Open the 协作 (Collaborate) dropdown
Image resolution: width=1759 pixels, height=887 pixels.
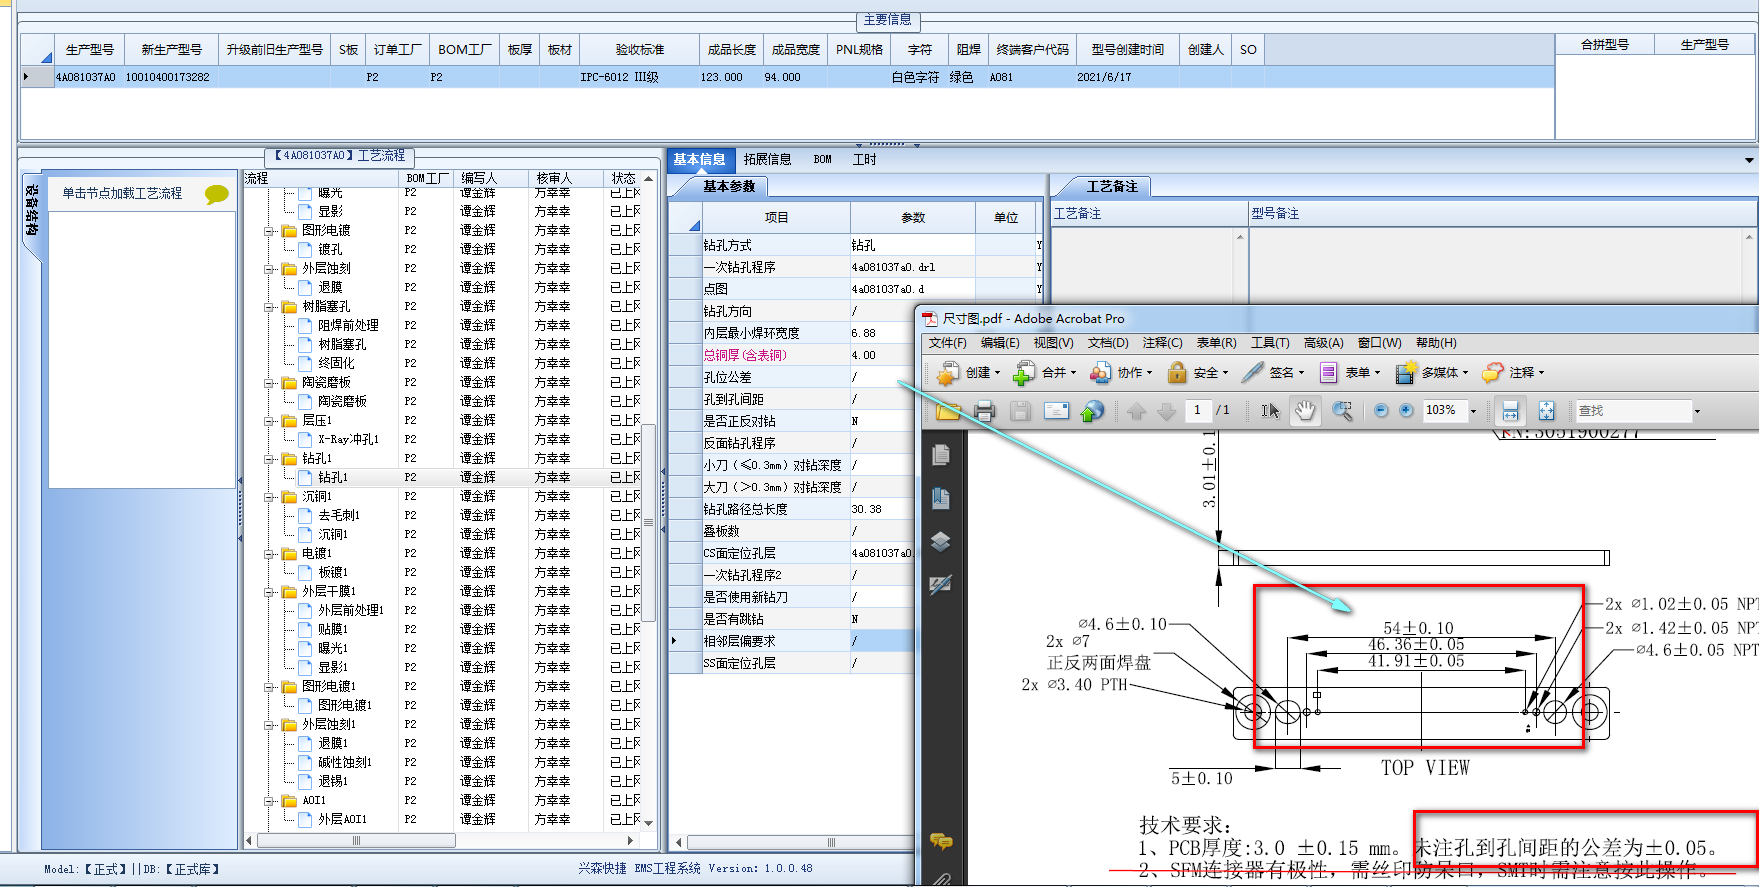click(1120, 373)
